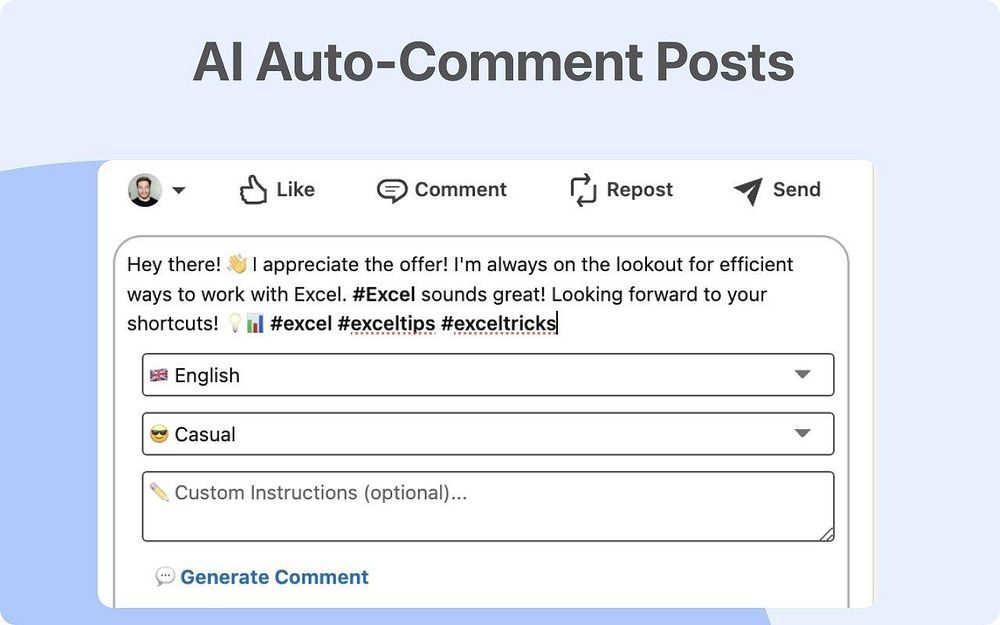Click the UK flag icon in language selector
This screenshot has height=625, width=1000.
coord(159,375)
